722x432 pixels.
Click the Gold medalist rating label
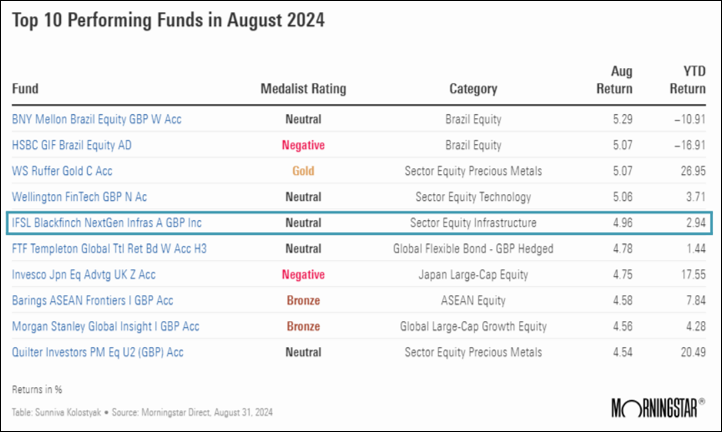click(302, 171)
